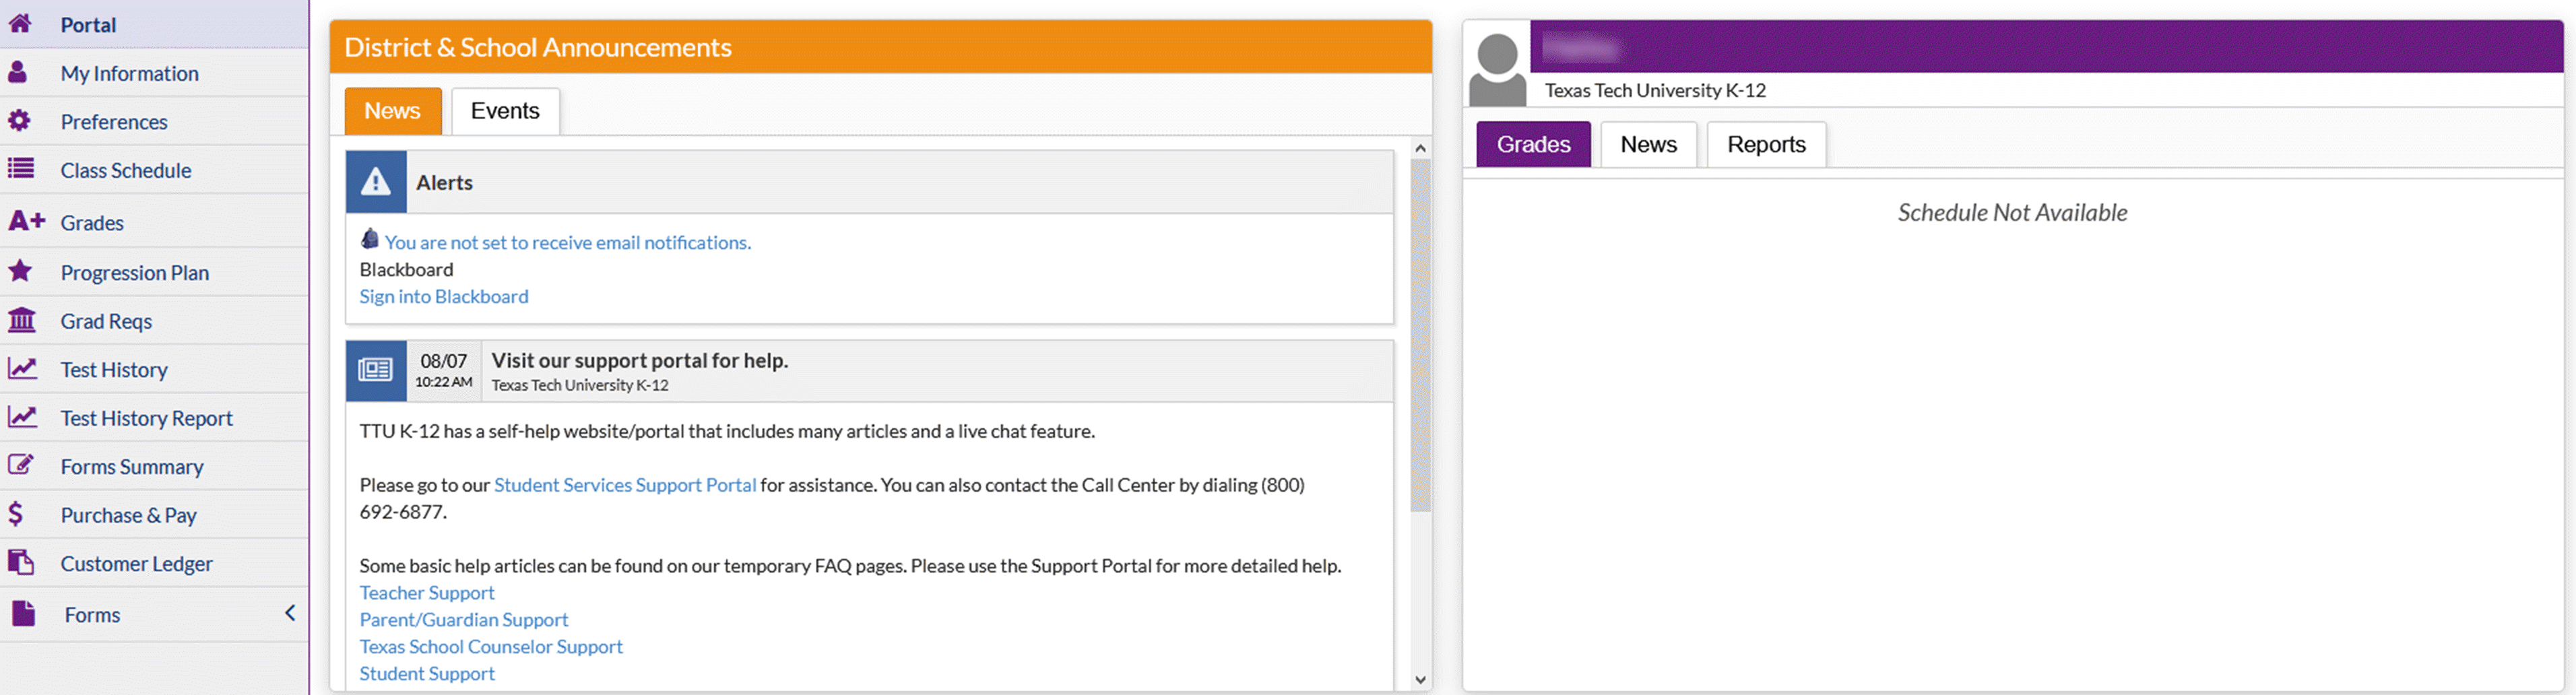
Task: Click the 08/07 post date
Action: (x=443, y=361)
